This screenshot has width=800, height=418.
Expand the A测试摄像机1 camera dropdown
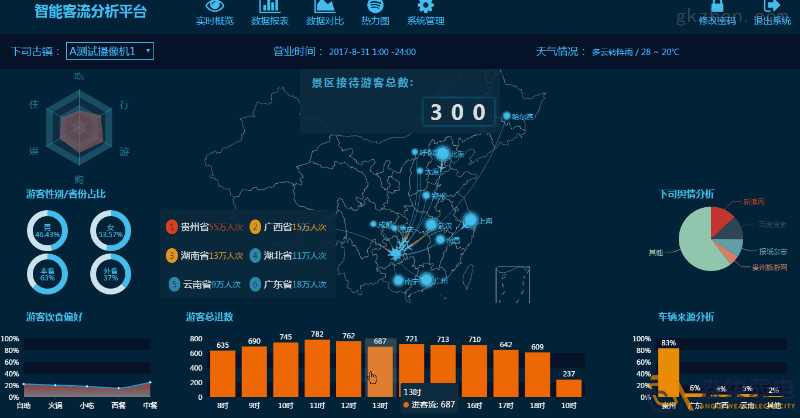(110, 51)
